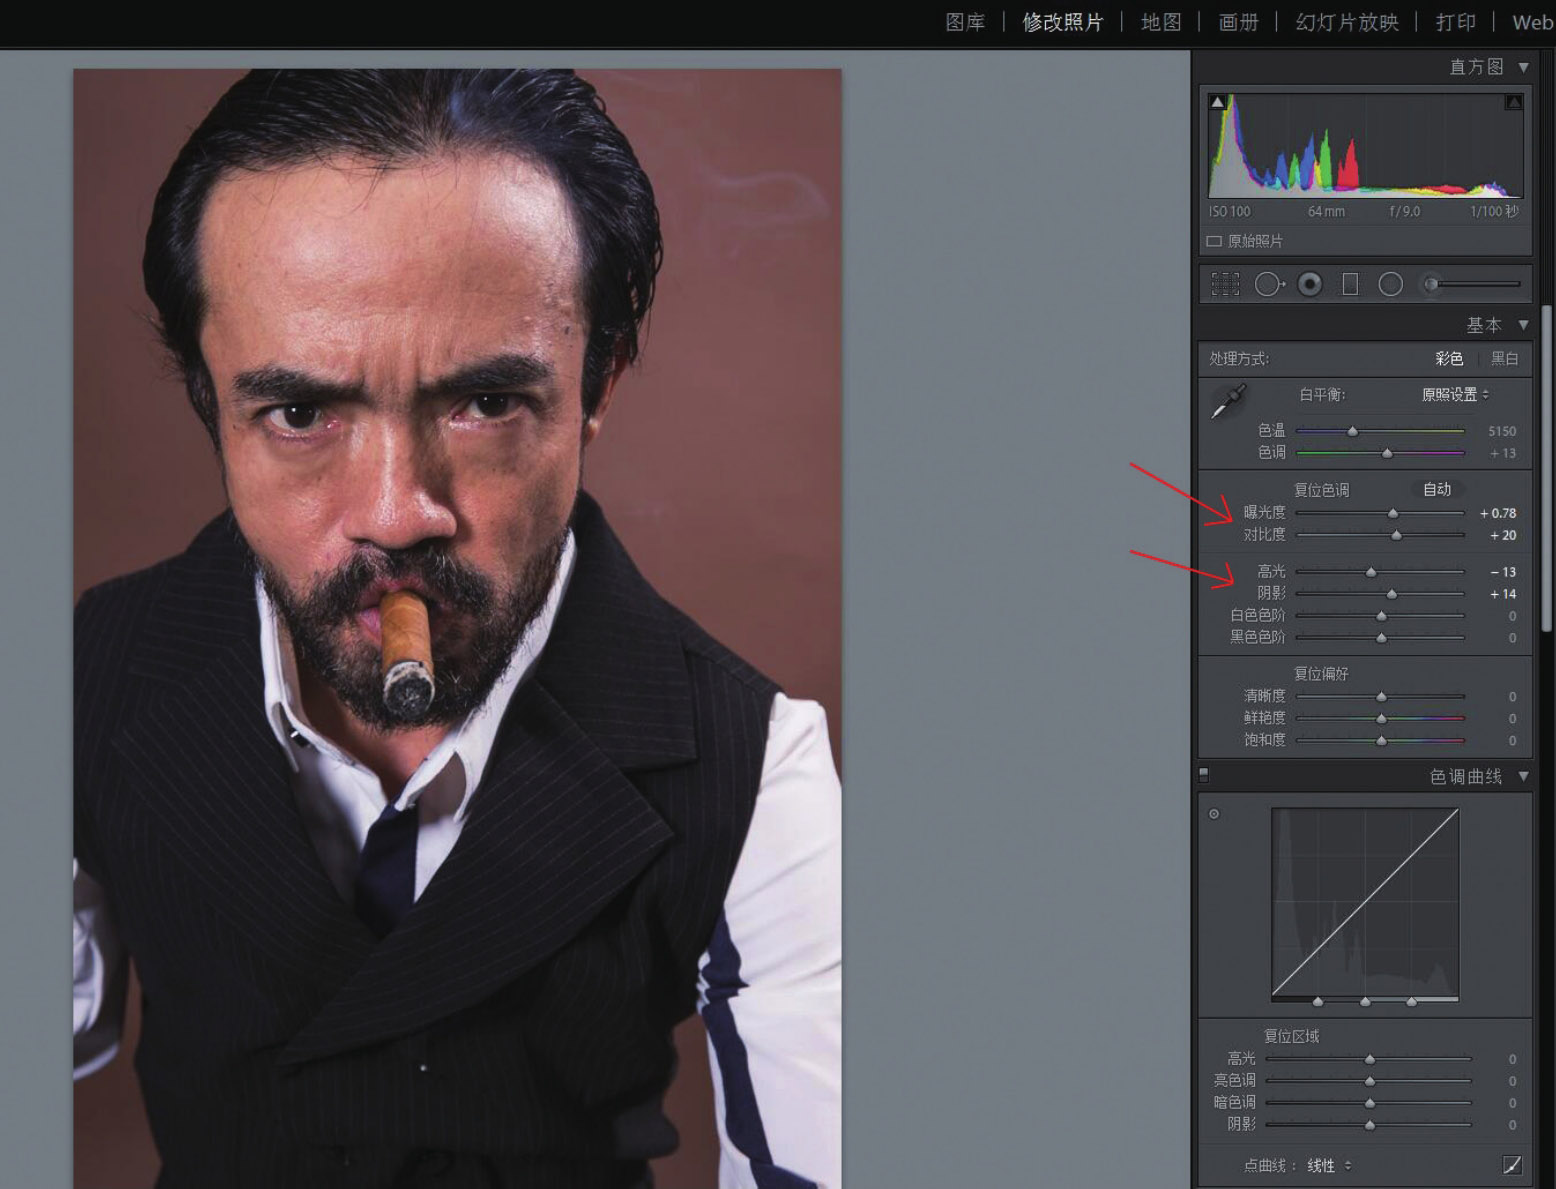Pick the White Balance eyedropper tool
This screenshot has height=1189, width=1556.
1226,403
